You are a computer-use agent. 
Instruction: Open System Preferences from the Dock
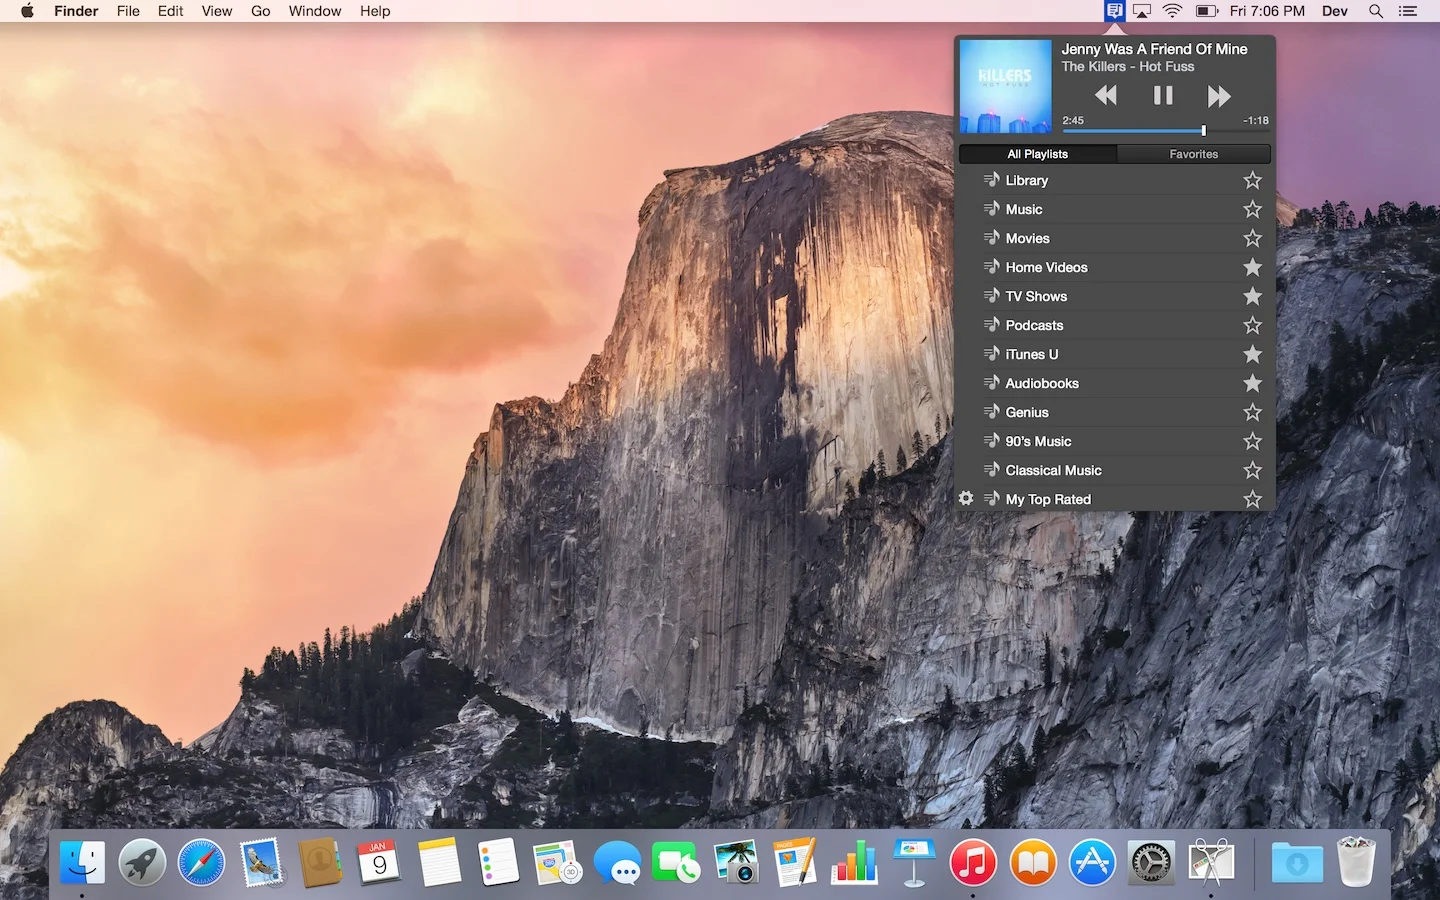(x=1151, y=862)
